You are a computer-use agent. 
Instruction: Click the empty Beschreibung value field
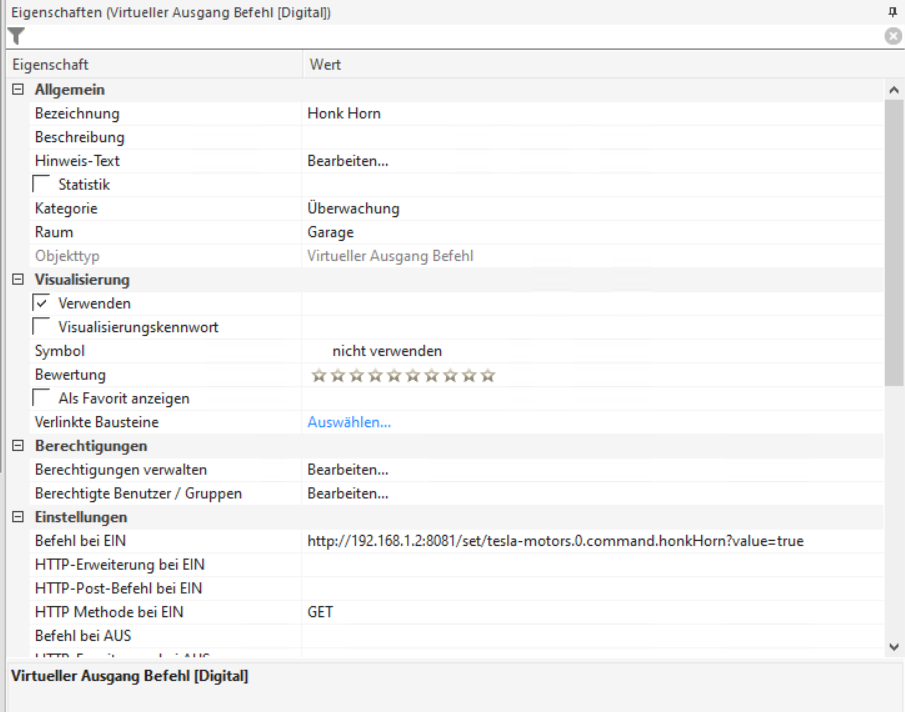point(593,137)
